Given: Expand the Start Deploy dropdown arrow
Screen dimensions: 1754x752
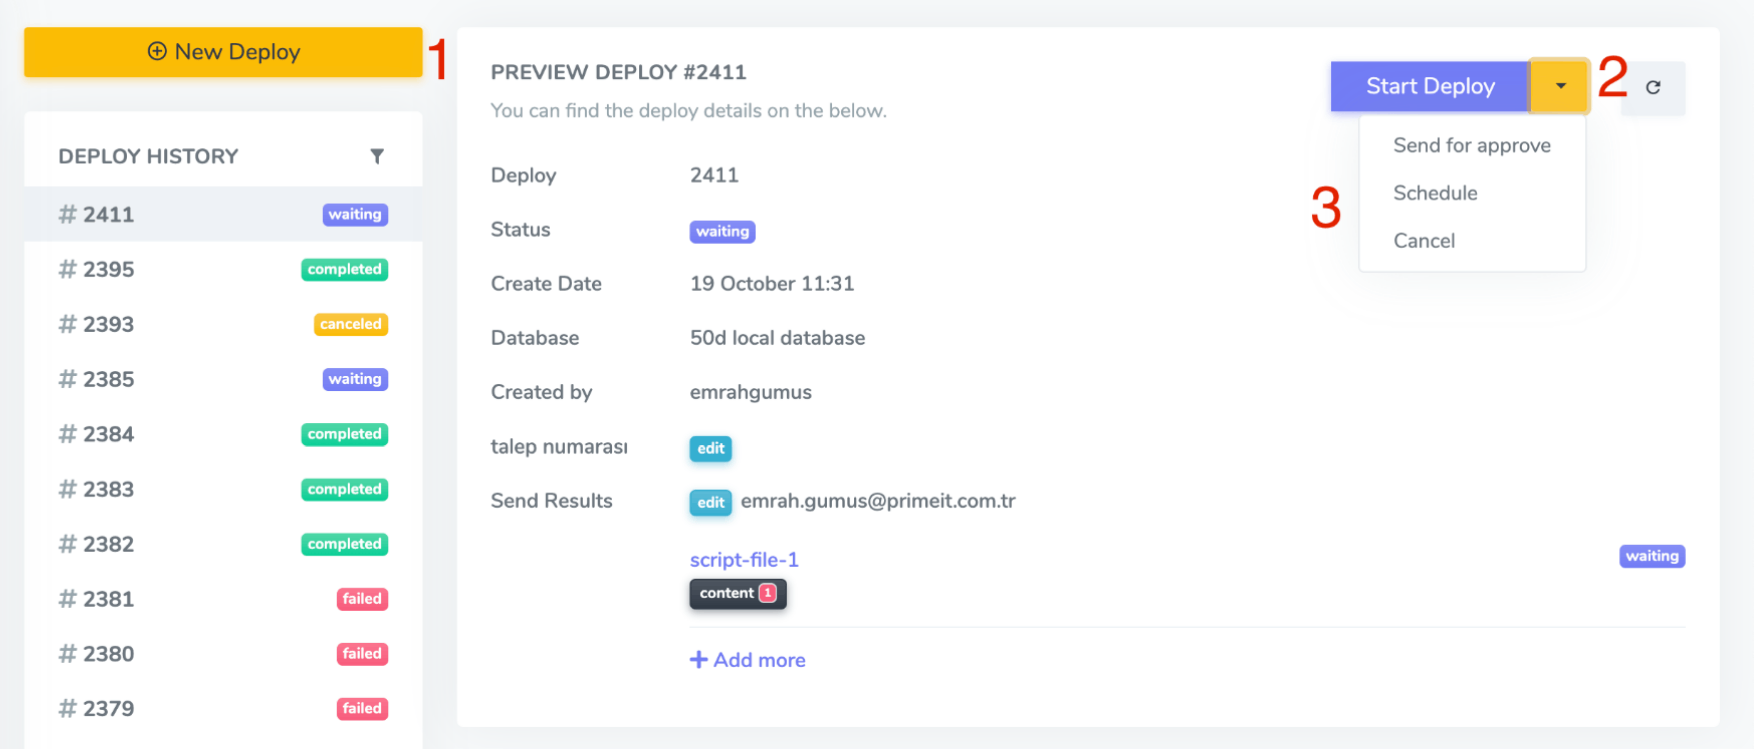Looking at the screenshot, I should 1560,87.
